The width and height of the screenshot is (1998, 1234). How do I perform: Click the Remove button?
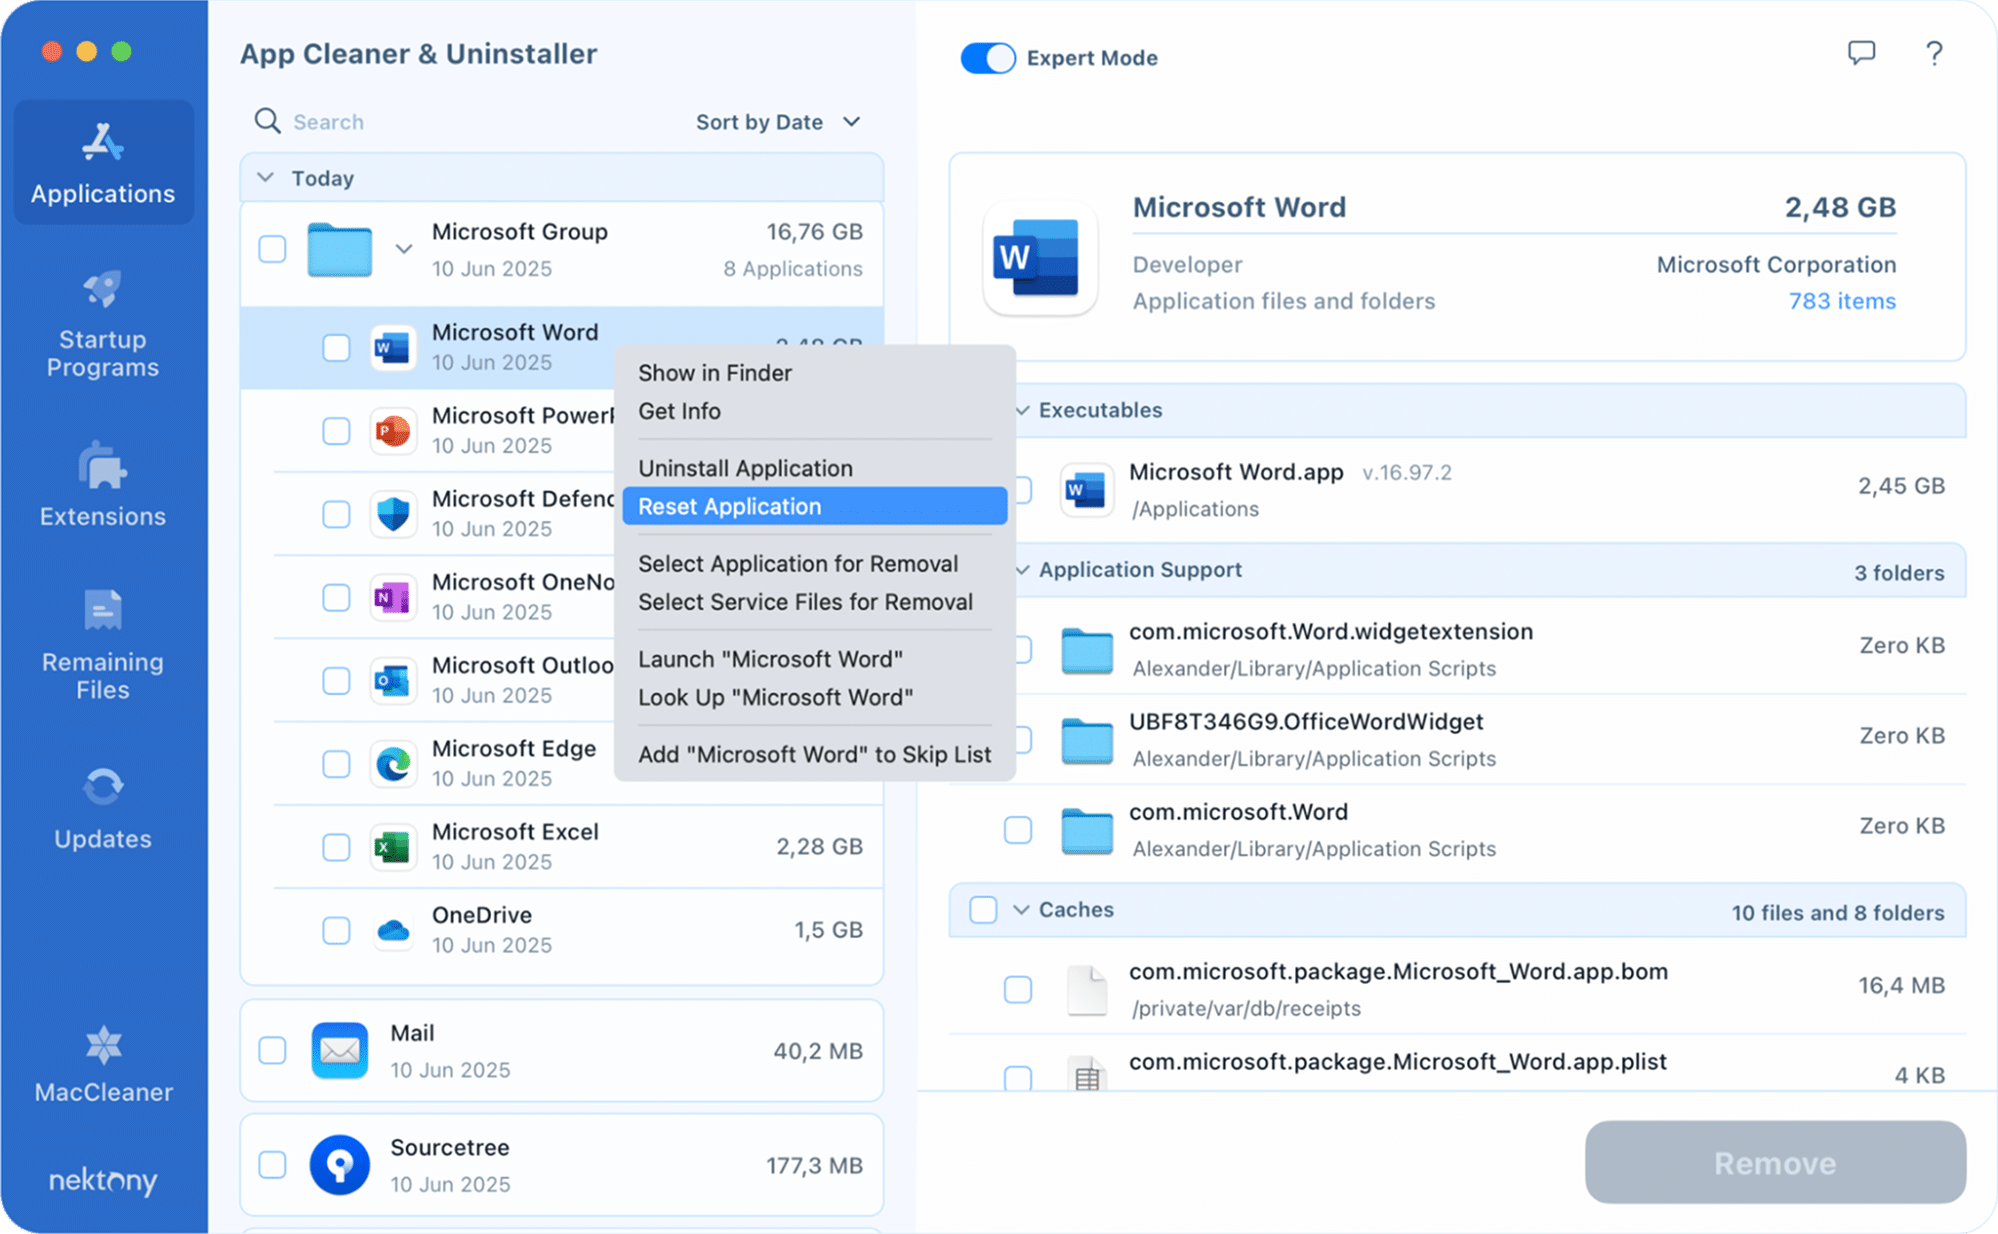(1775, 1162)
